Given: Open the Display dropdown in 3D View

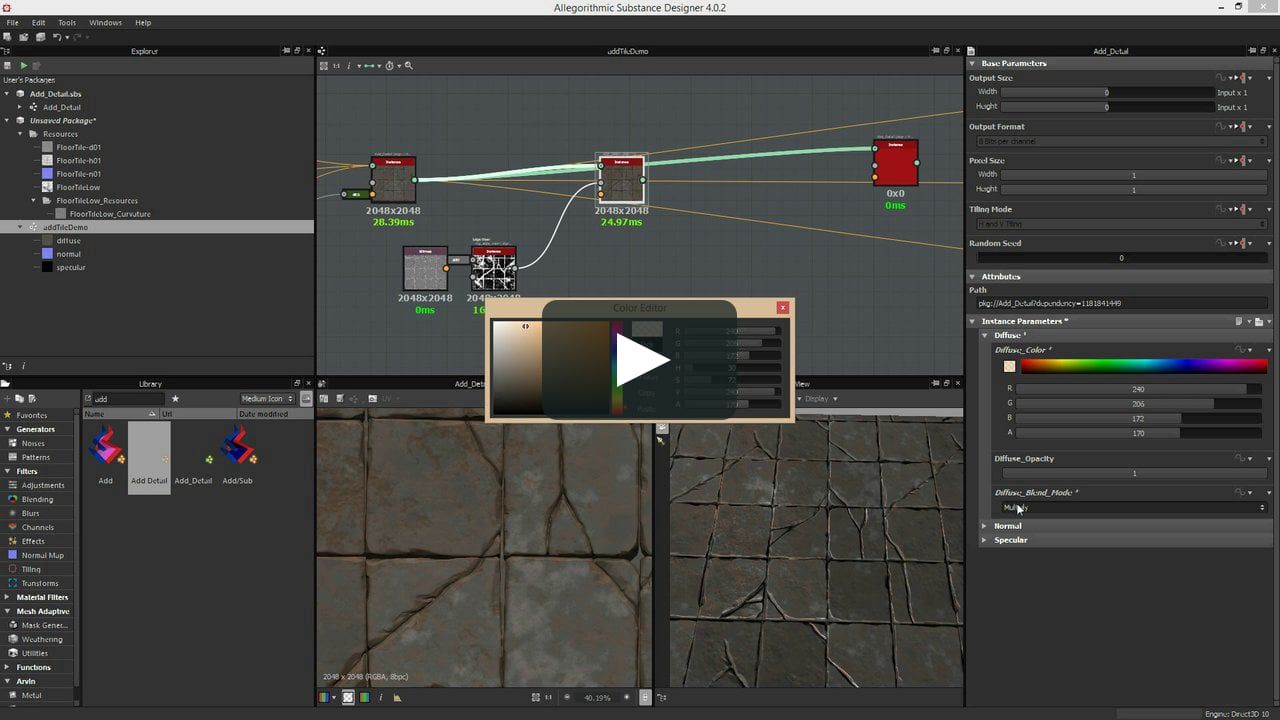Looking at the screenshot, I should tap(821, 399).
